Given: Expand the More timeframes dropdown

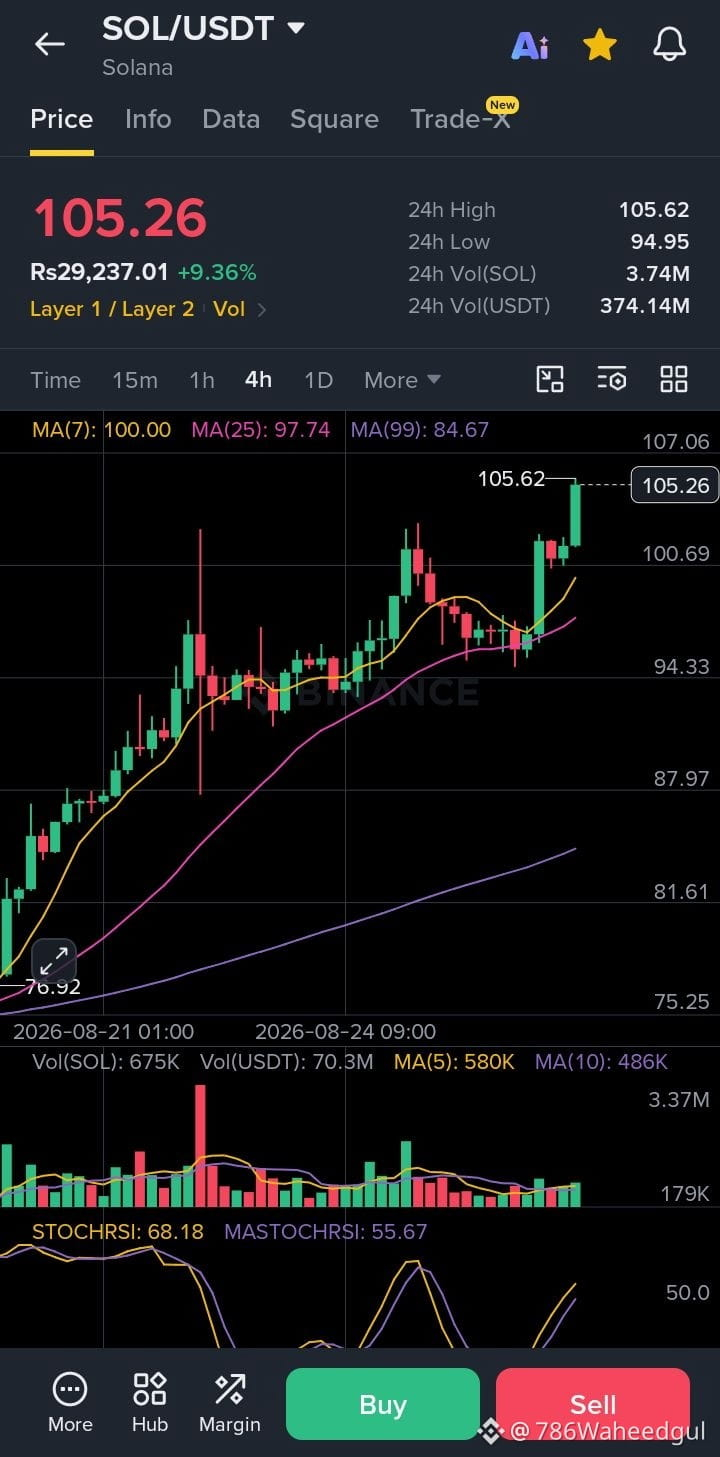Looking at the screenshot, I should point(402,380).
